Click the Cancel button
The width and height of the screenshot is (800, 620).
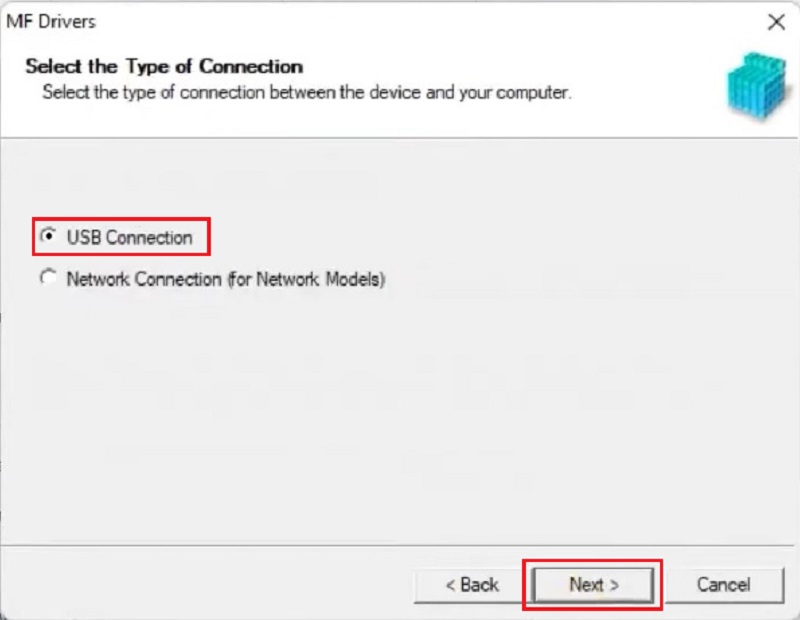(x=724, y=585)
